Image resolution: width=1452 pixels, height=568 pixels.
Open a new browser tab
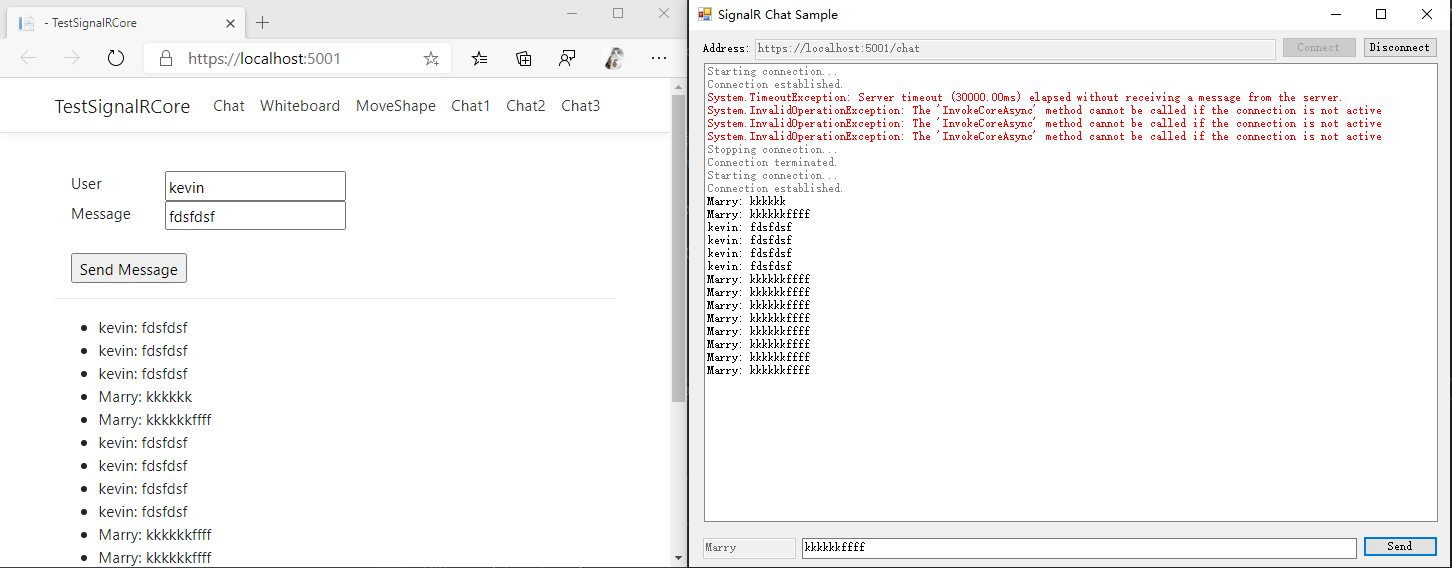[263, 22]
